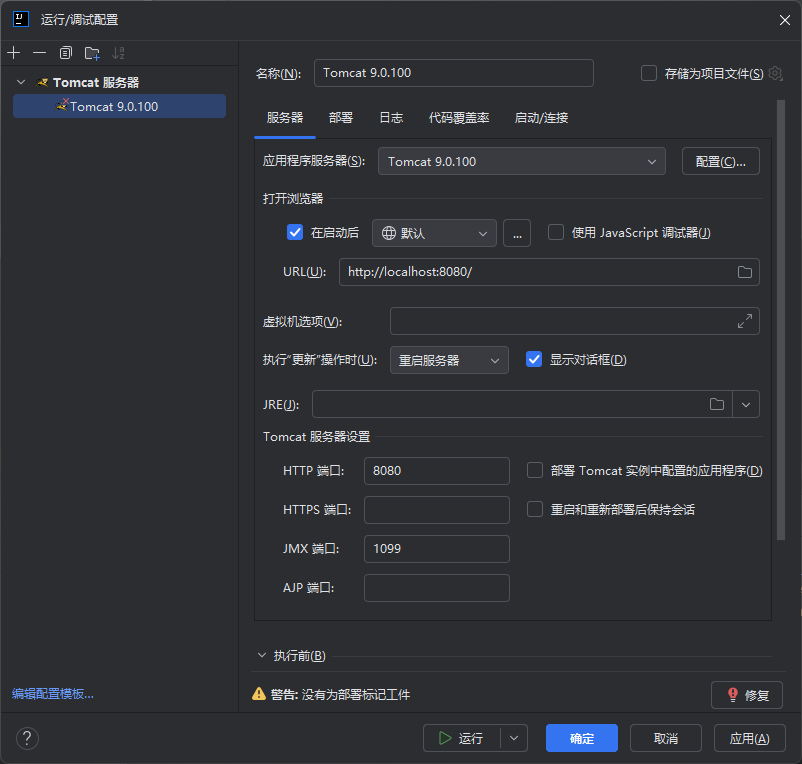The image size is (802, 764).
Task: Uncheck 显示对话框 checkbox
Action: 534,359
